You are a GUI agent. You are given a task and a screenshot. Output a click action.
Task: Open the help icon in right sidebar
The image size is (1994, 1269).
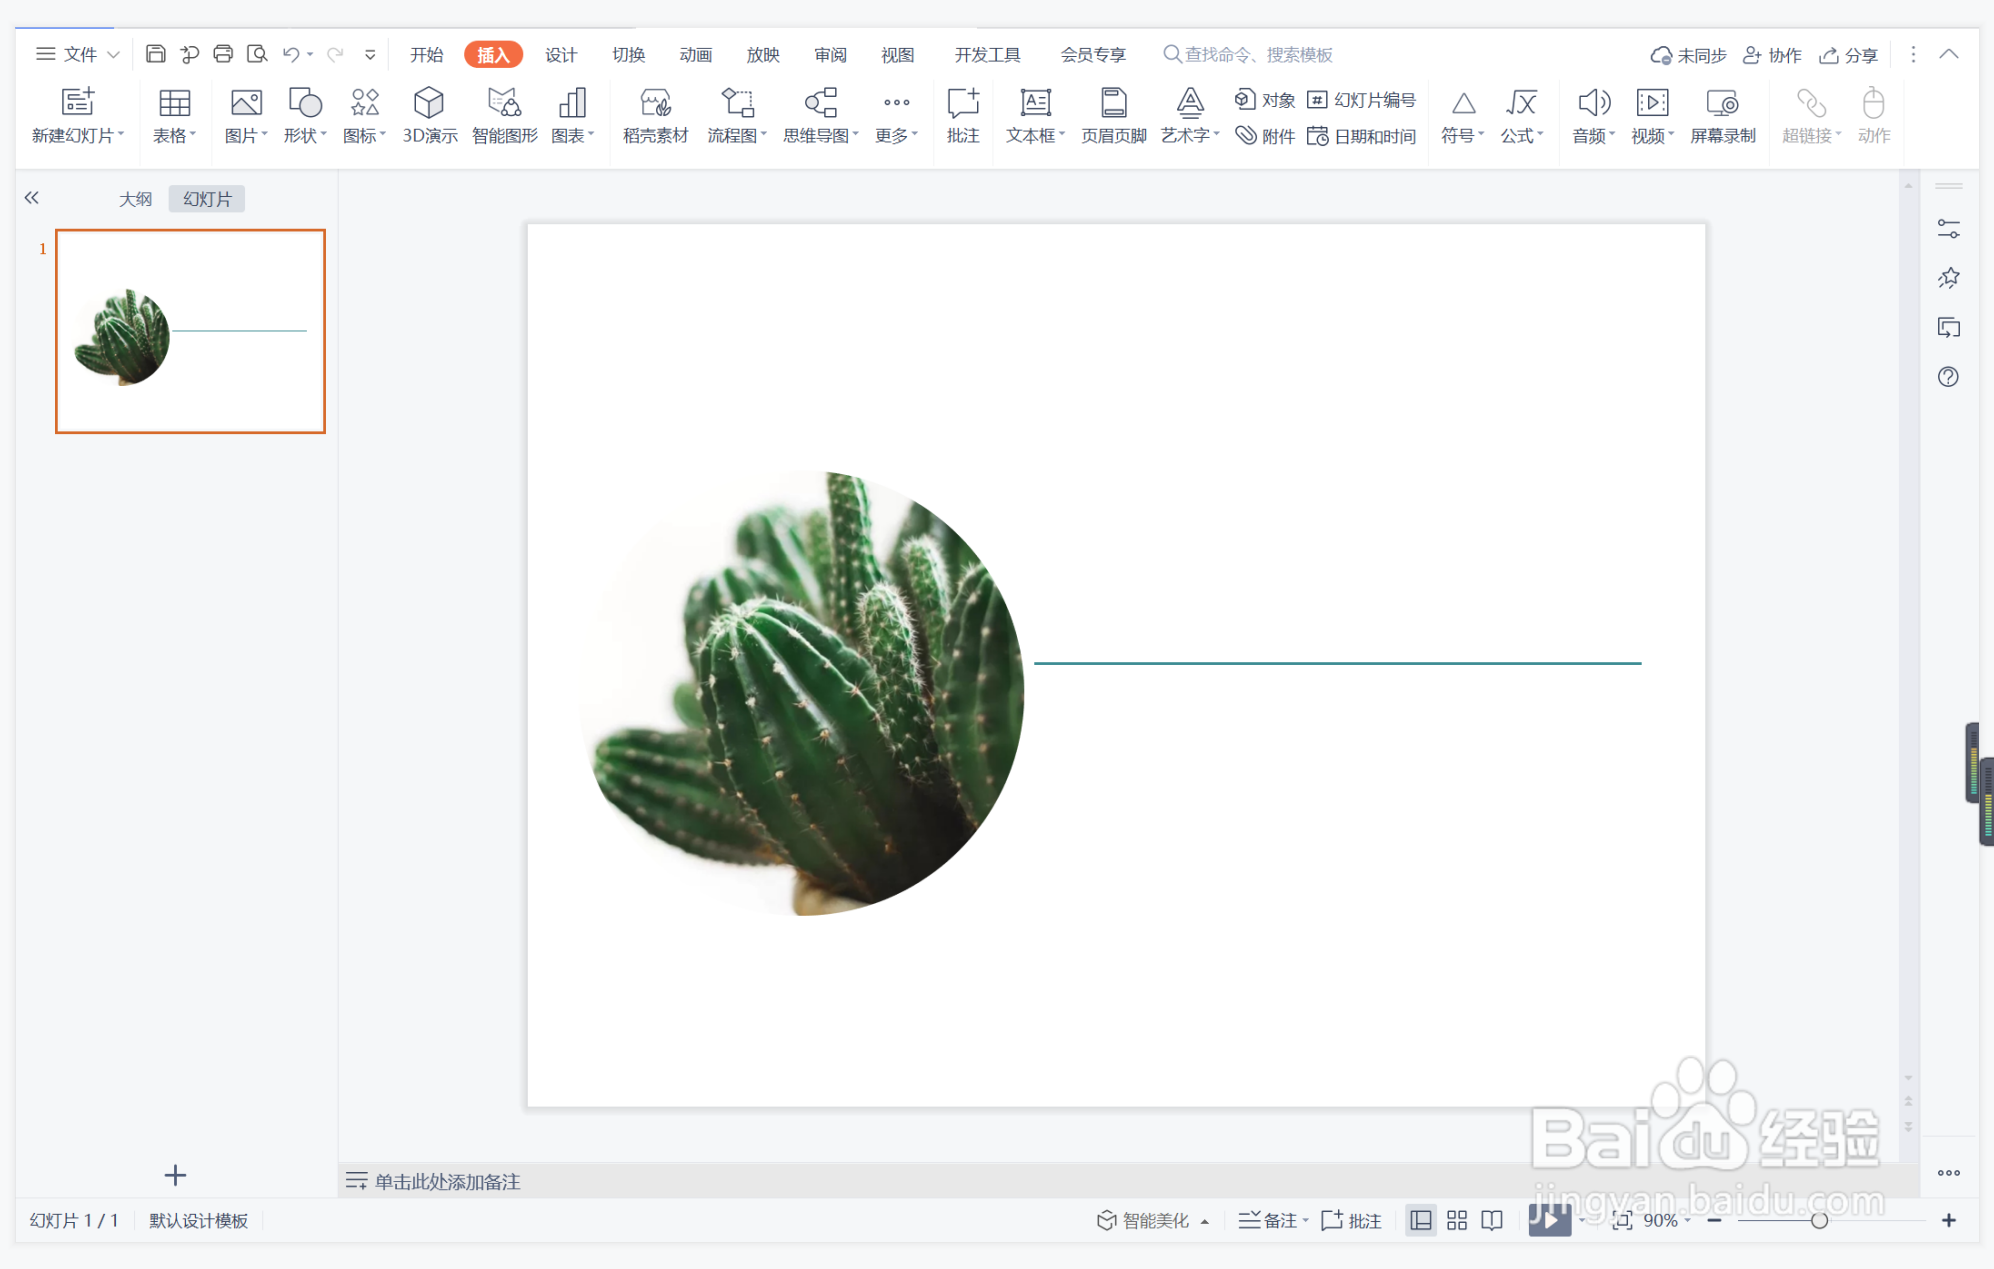(1948, 377)
